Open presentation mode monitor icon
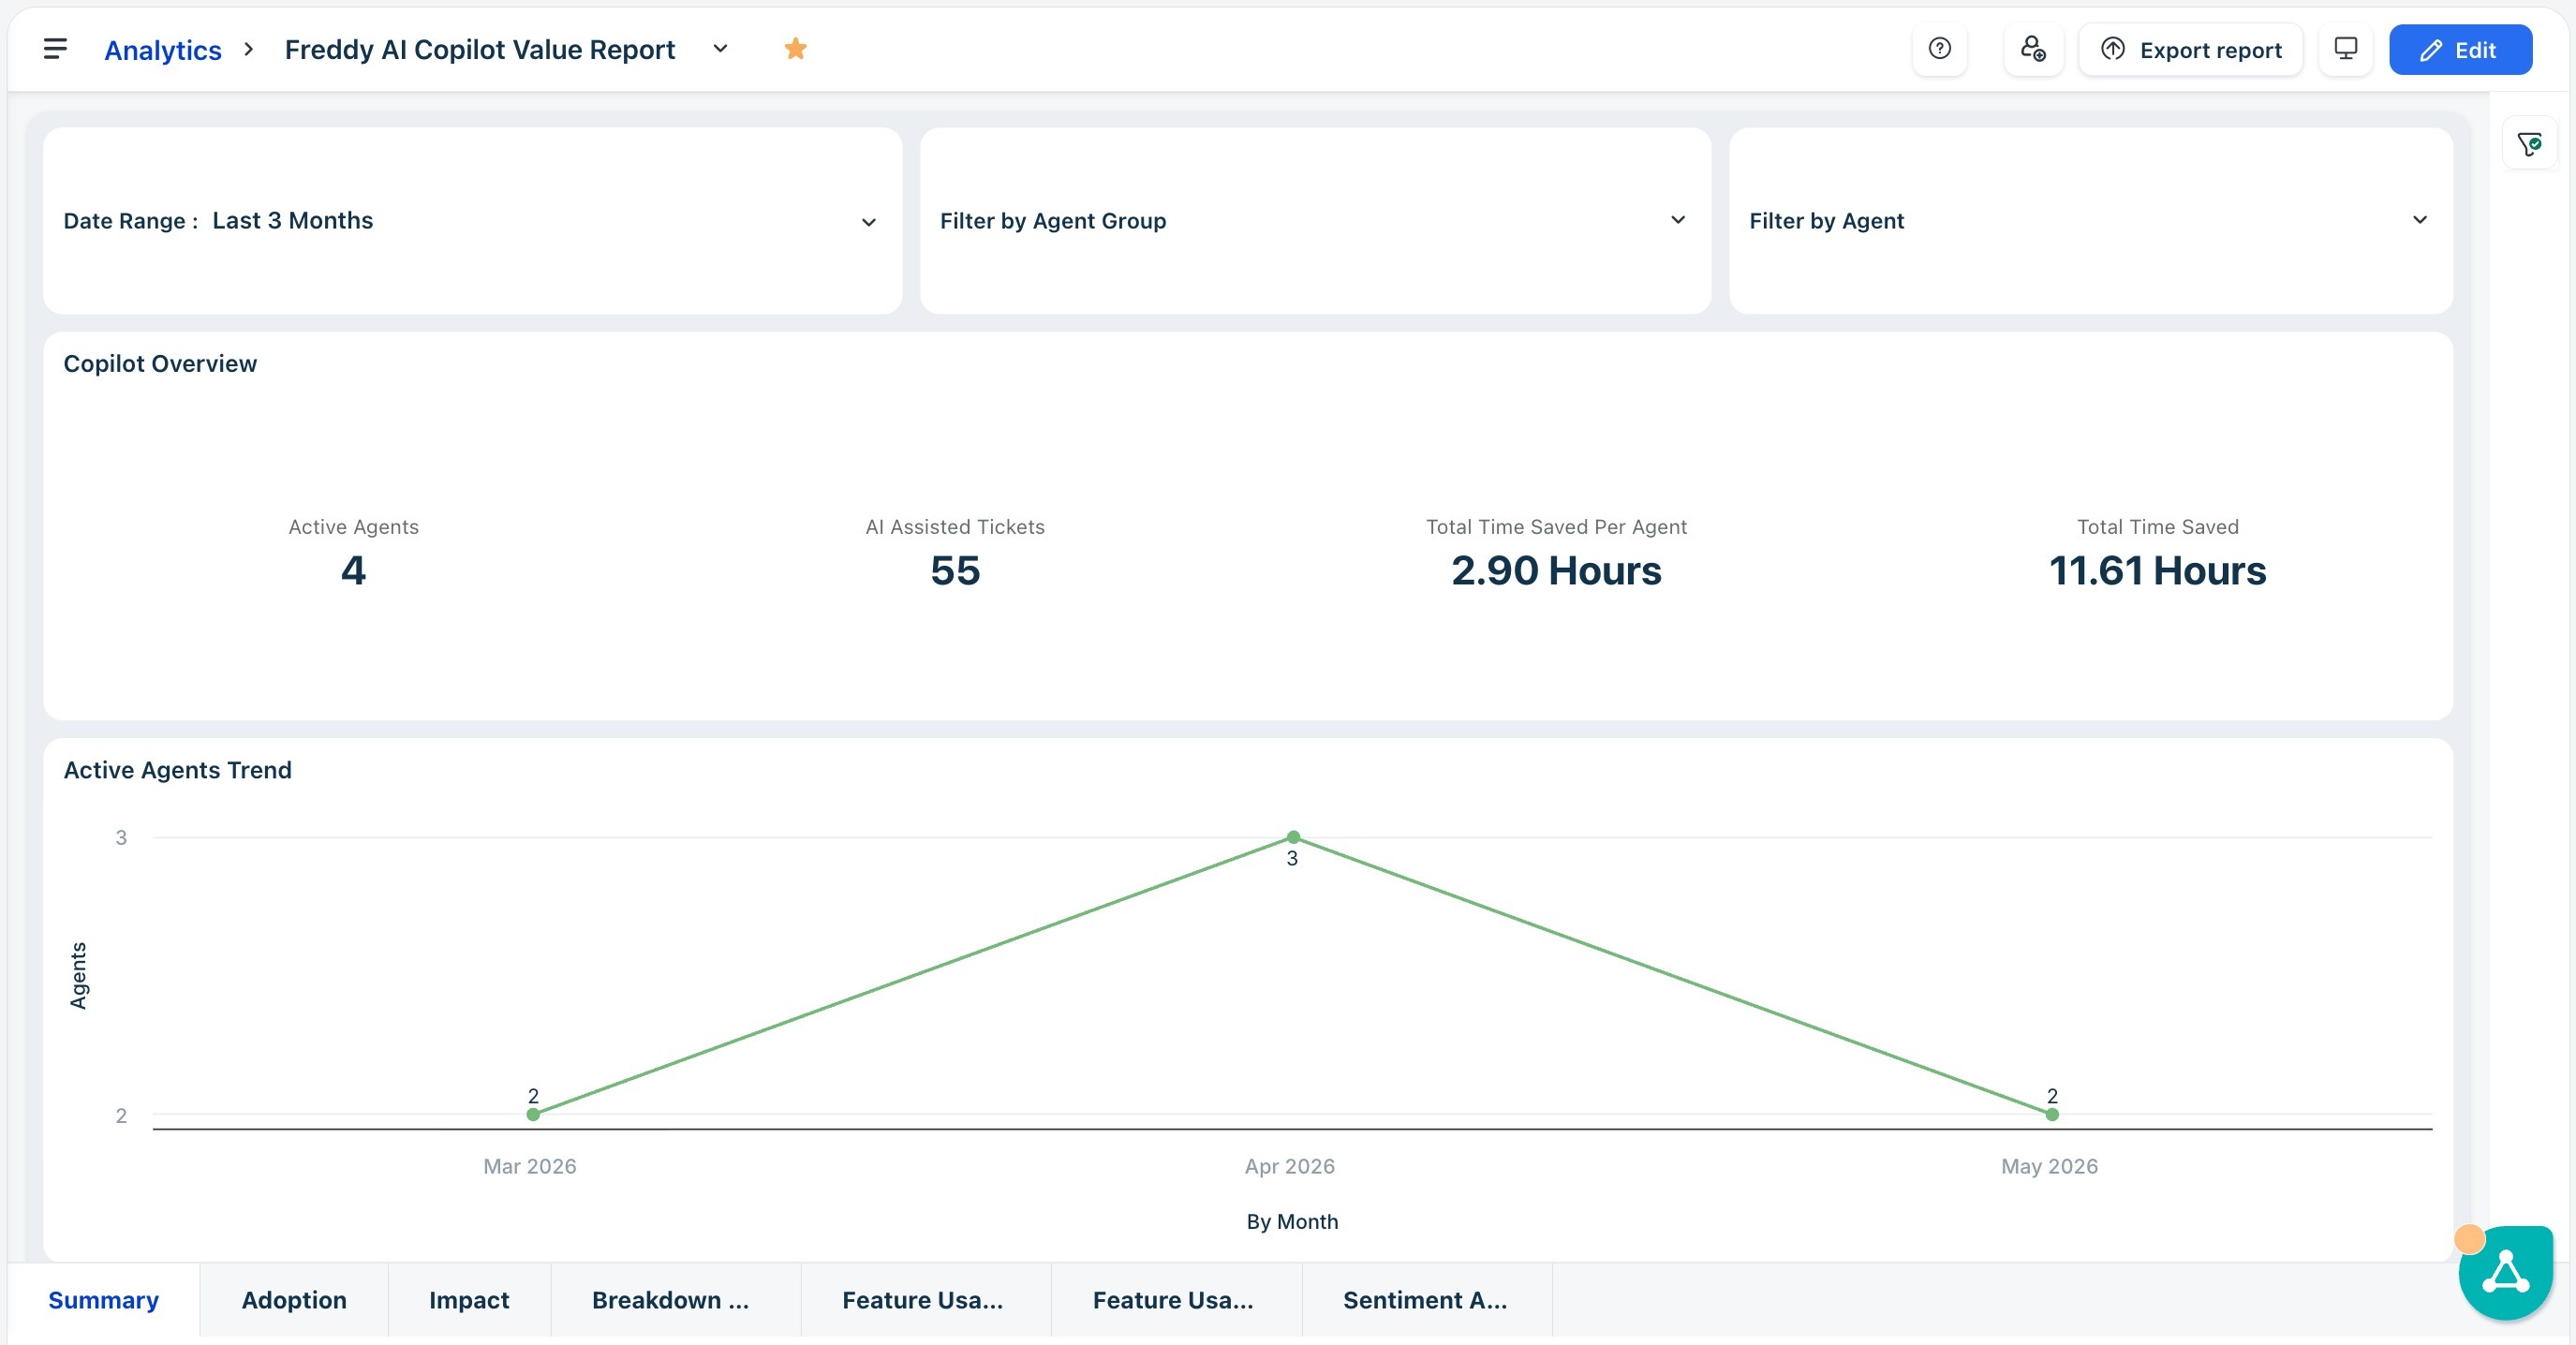Screen dimensions: 2576x1345 (x=2345, y=49)
